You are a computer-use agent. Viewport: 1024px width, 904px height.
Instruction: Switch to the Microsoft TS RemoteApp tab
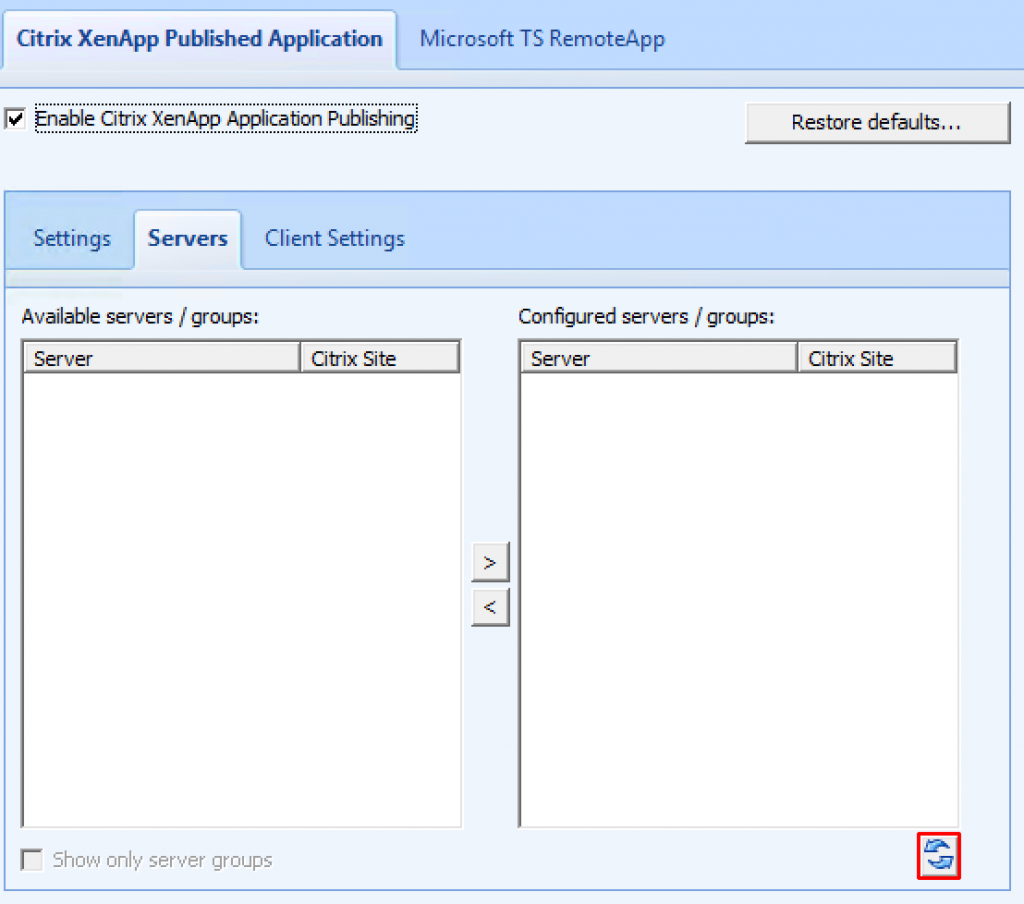coord(541,38)
